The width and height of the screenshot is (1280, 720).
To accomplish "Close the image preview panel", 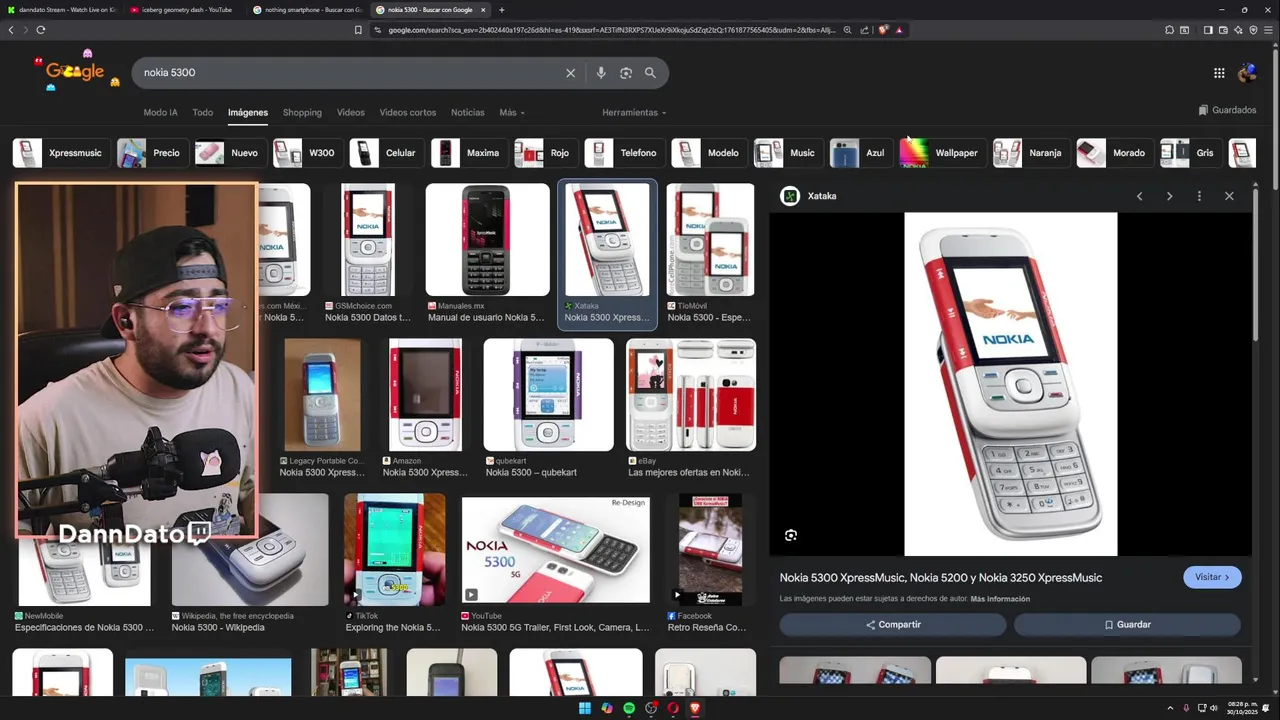I will point(1229,196).
